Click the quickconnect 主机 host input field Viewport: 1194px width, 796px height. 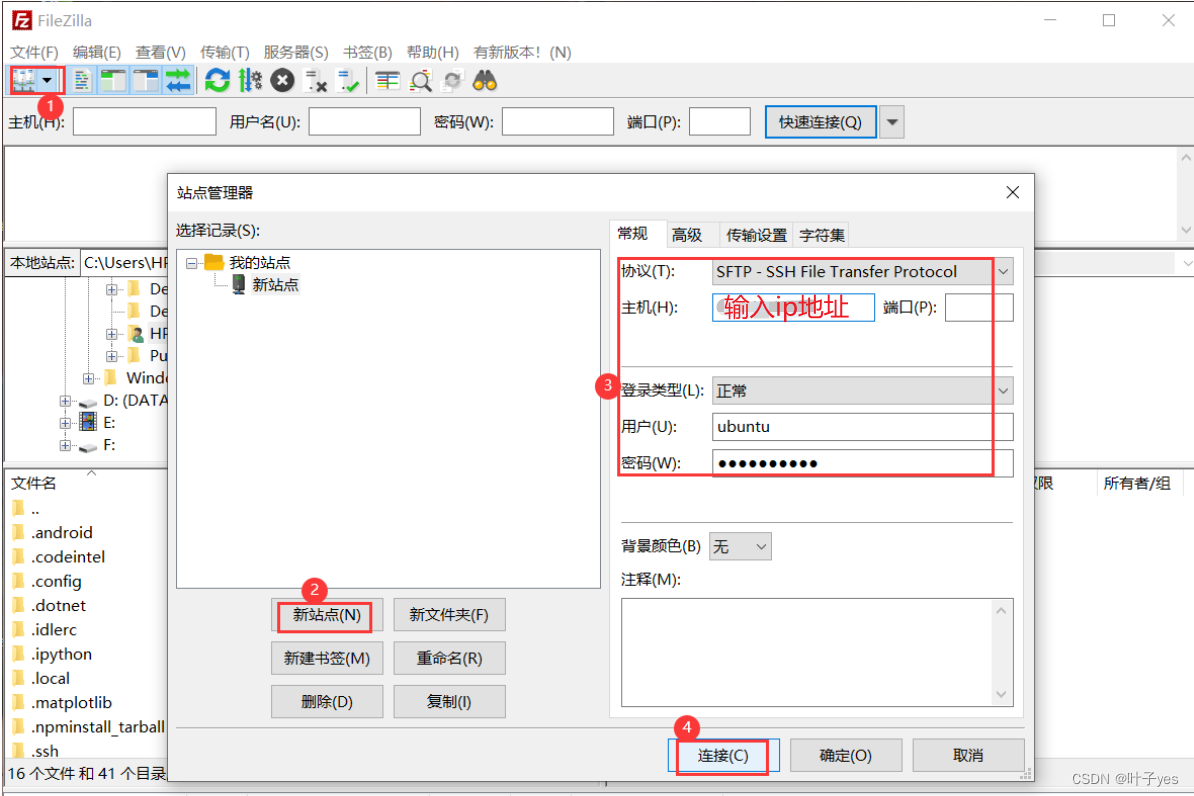[x=145, y=122]
